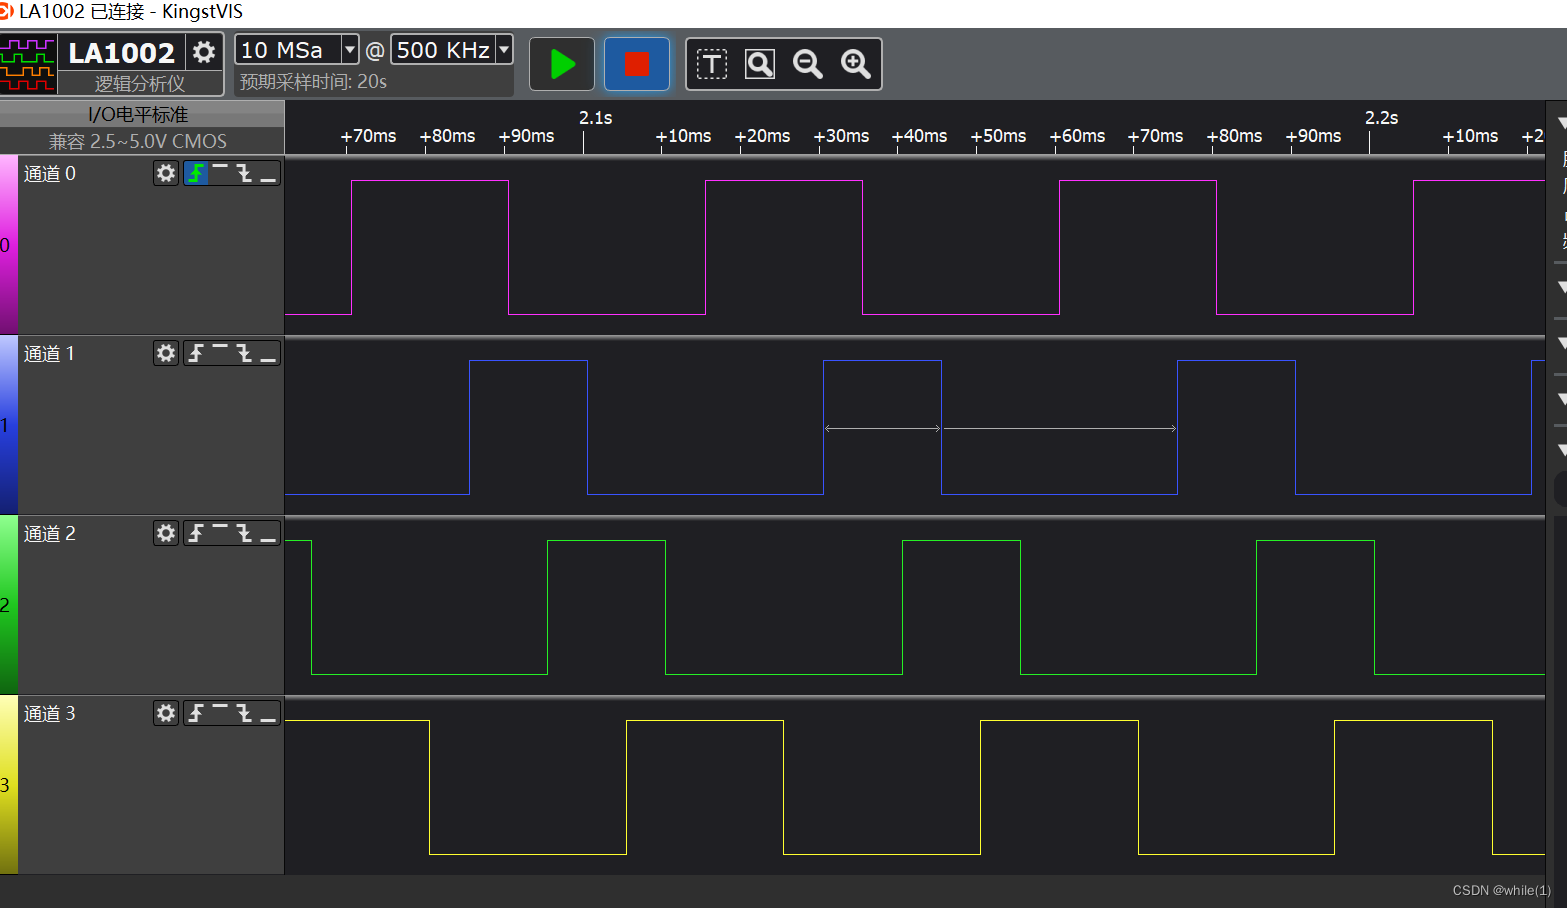Select the 通道 1 channel label
Image resolution: width=1567 pixels, height=908 pixels.
pyautogui.click(x=49, y=353)
